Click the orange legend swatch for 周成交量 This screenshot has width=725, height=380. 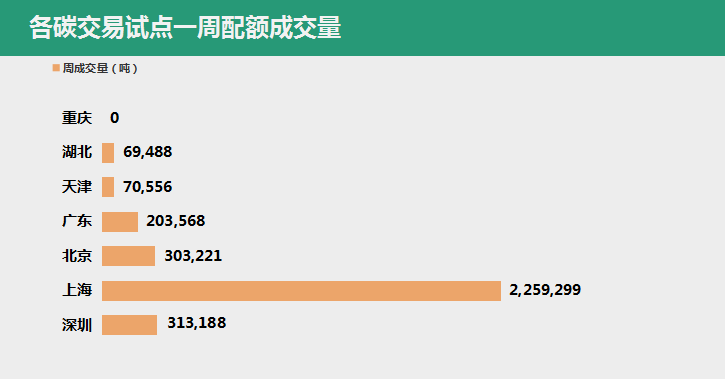pos(56,68)
